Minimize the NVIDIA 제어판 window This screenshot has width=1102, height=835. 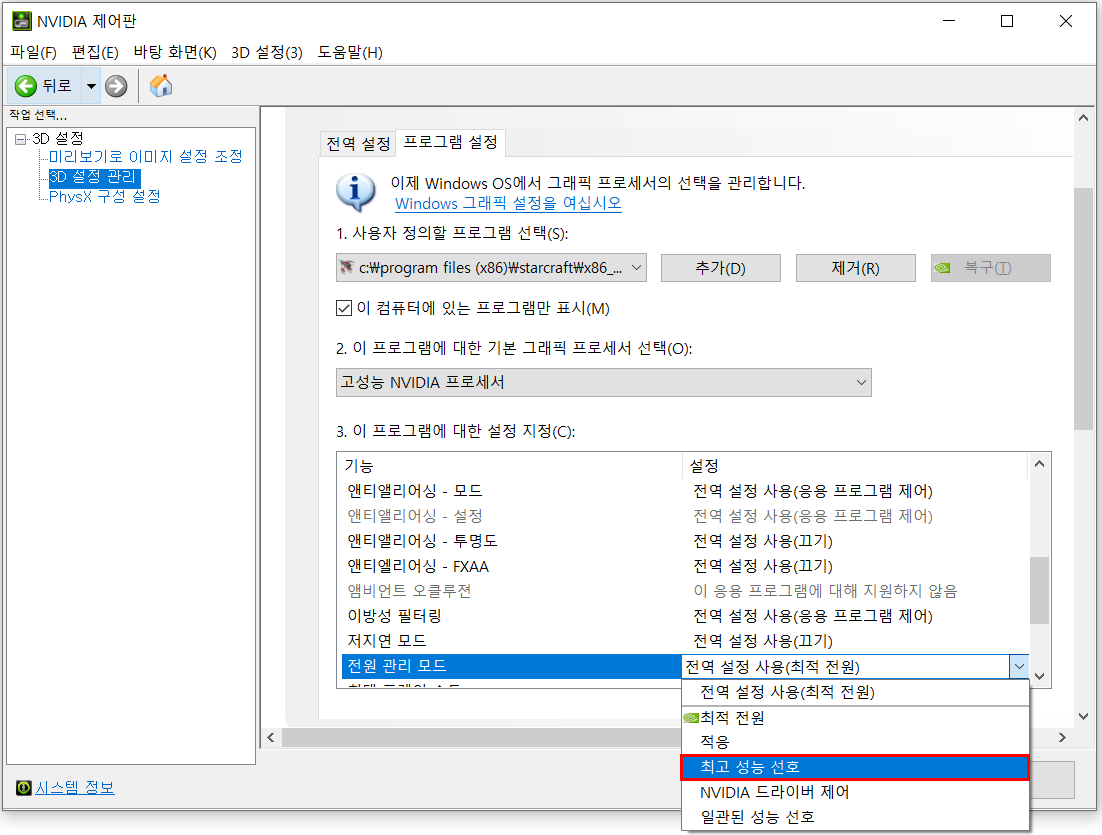point(949,21)
